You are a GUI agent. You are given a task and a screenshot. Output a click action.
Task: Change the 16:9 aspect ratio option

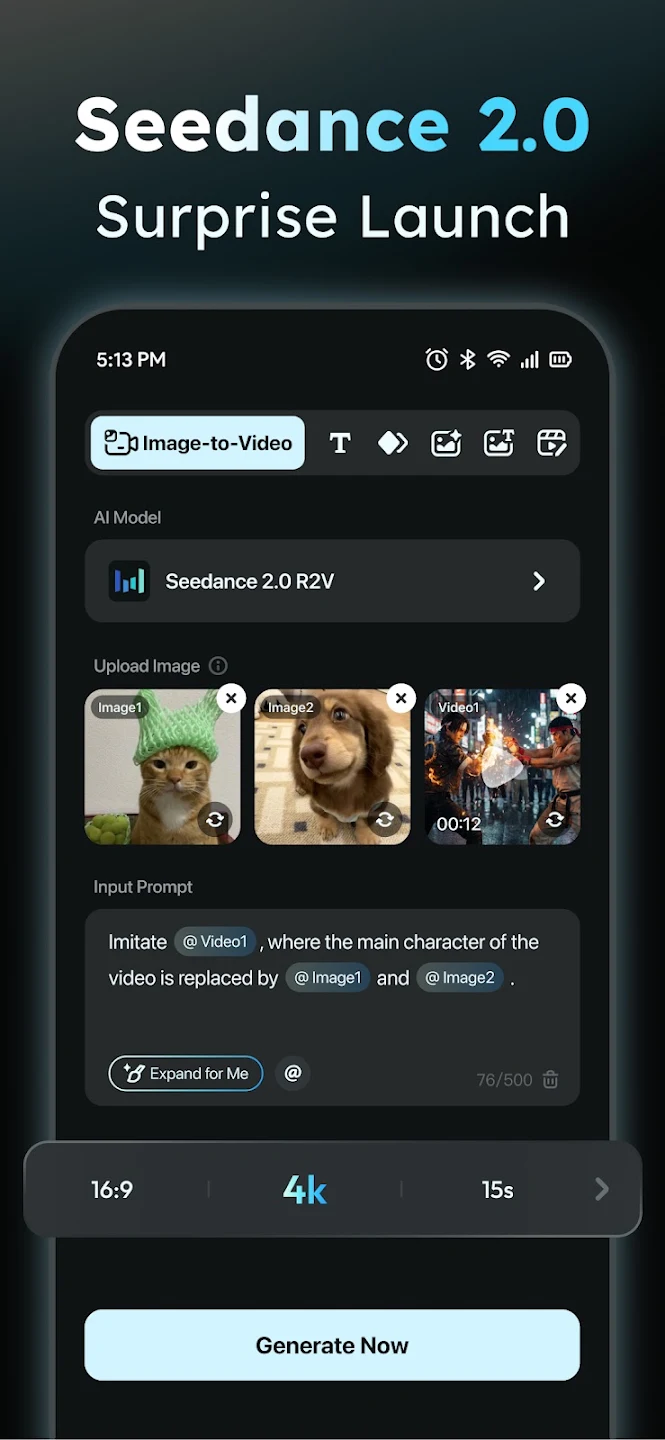(x=112, y=1190)
